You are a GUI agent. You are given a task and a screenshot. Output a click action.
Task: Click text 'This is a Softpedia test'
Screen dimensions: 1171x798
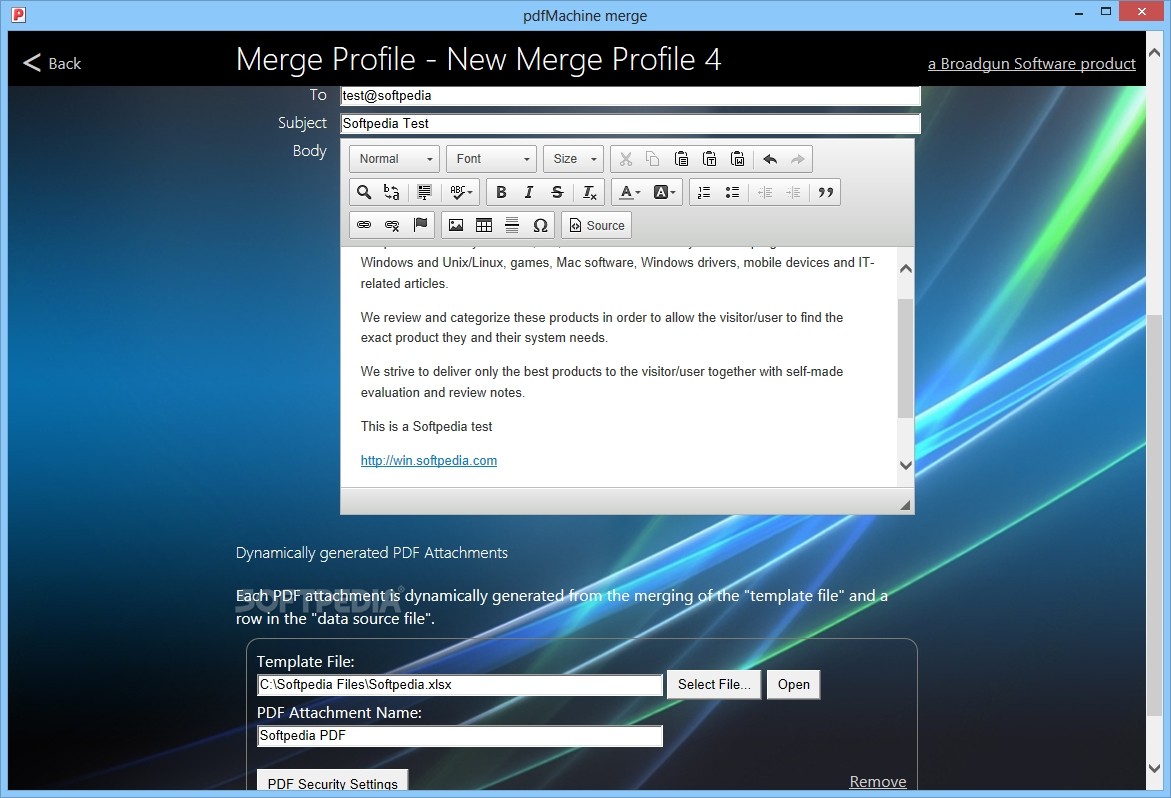pos(426,426)
